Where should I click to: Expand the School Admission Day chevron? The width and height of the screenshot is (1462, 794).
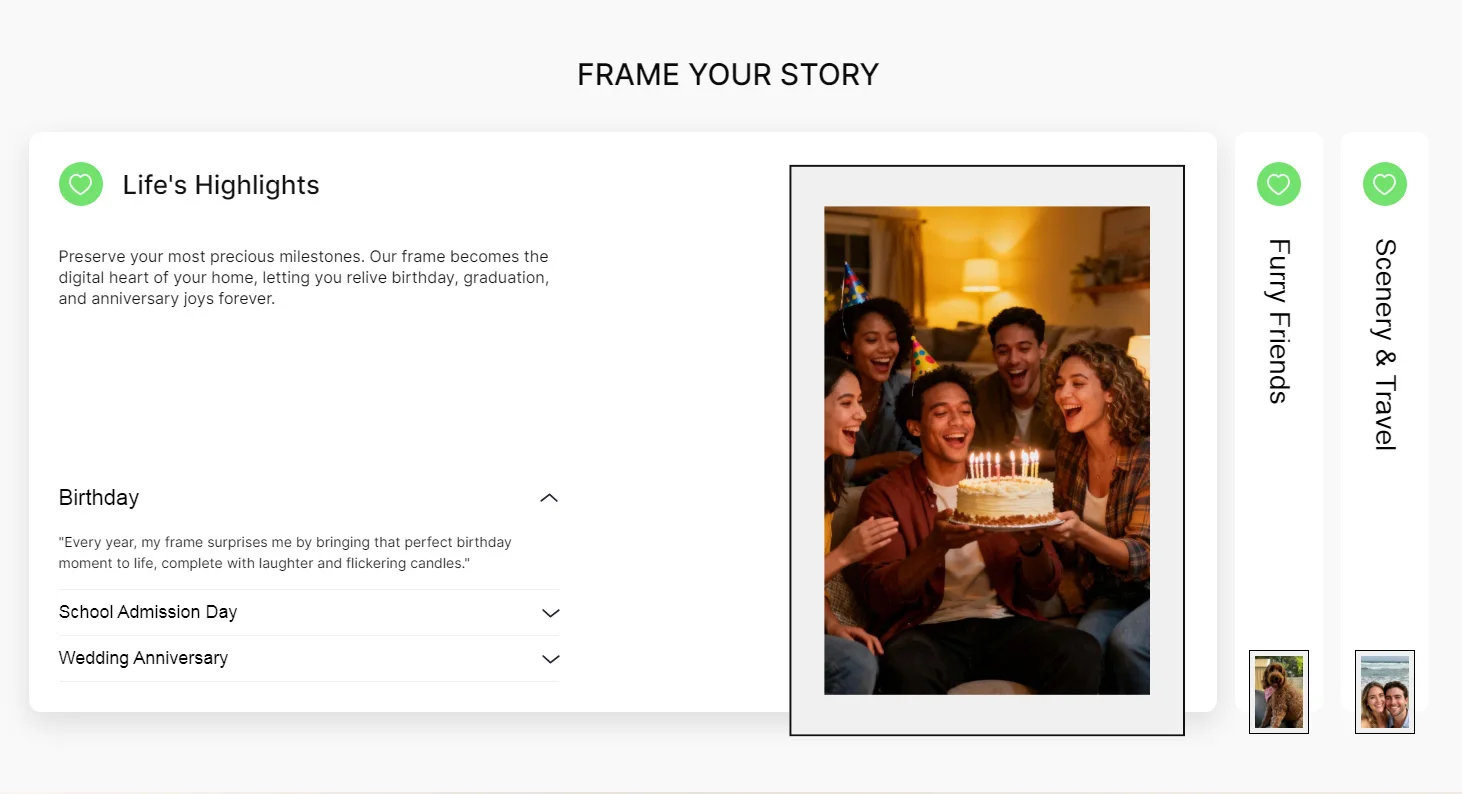pyautogui.click(x=550, y=613)
